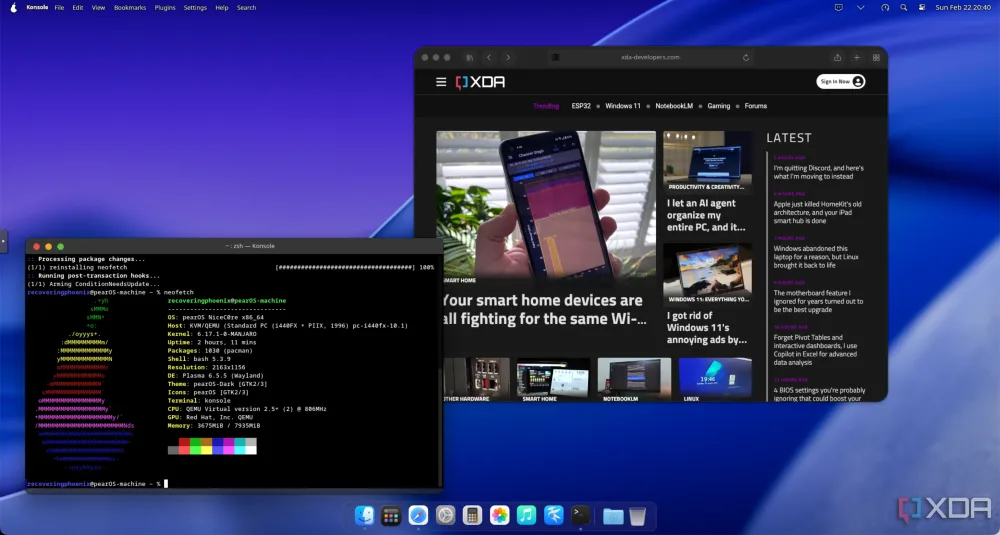Open the Launchpad app grid in dock
1000x535 pixels.
[391, 515]
